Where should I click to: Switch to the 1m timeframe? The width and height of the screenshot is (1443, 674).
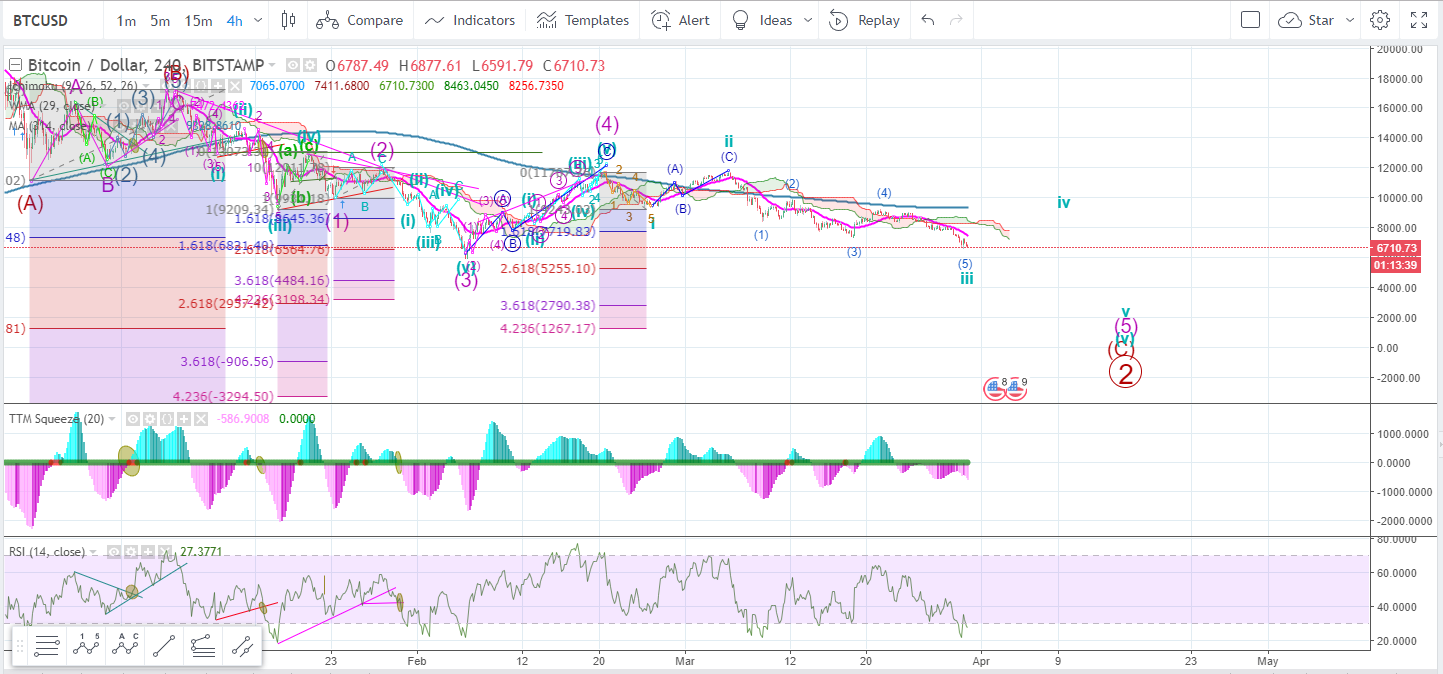click(127, 20)
